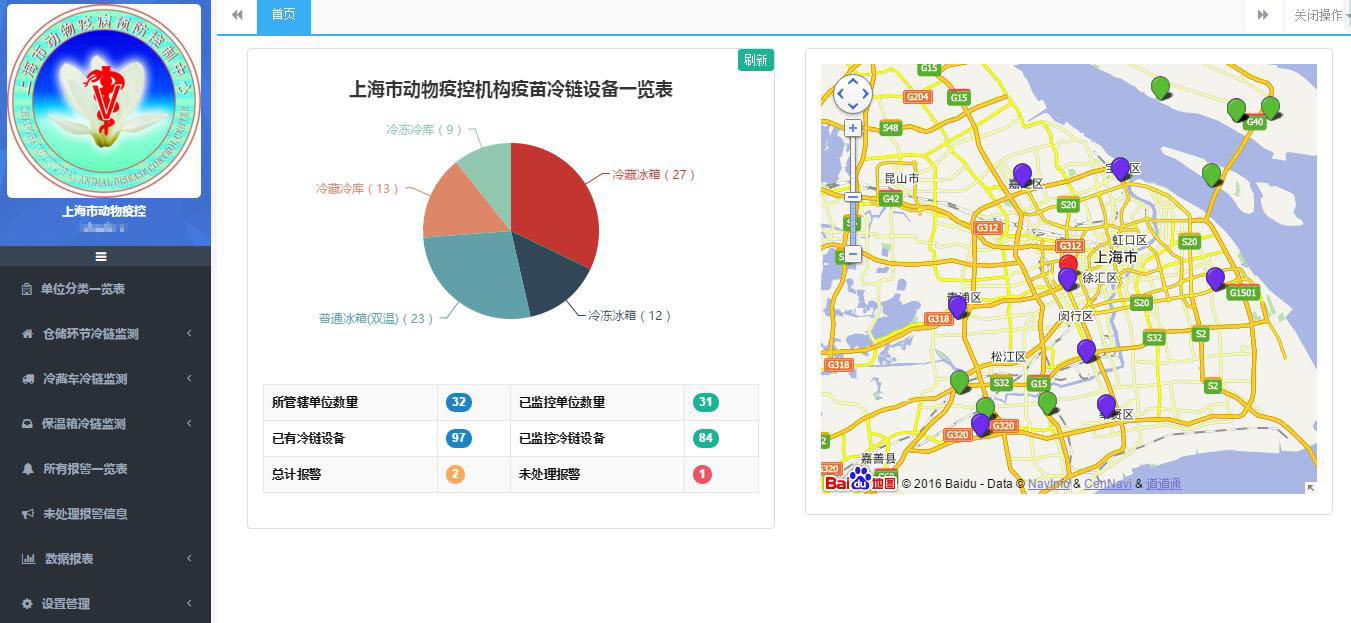Open the NavInfo link on the map
The width and height of the screenshot is (1351, 623).
(x=1048, y=484)
